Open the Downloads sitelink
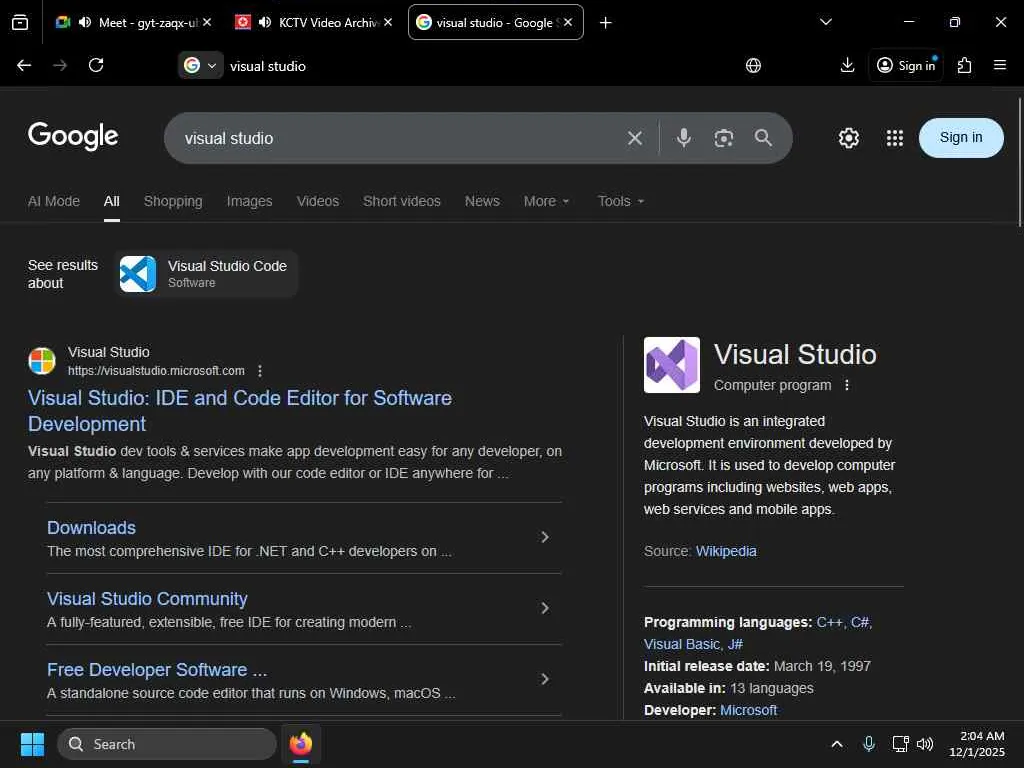 pos(91,528)
